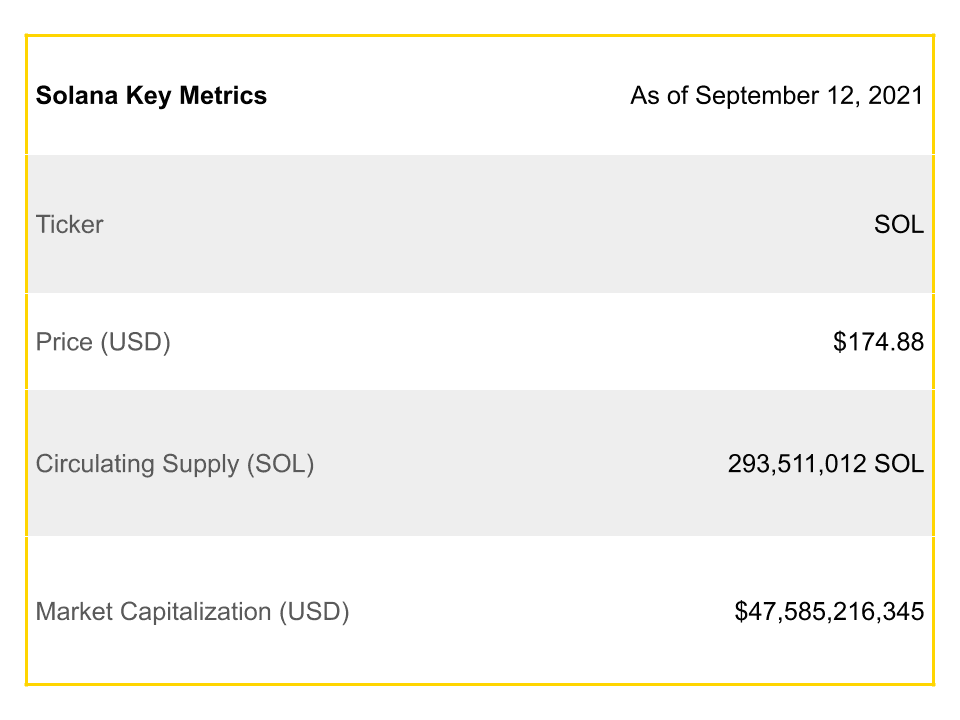Select the $47,585,216,345 market cap value
This screenshot has height=720, width=960.
829,612
